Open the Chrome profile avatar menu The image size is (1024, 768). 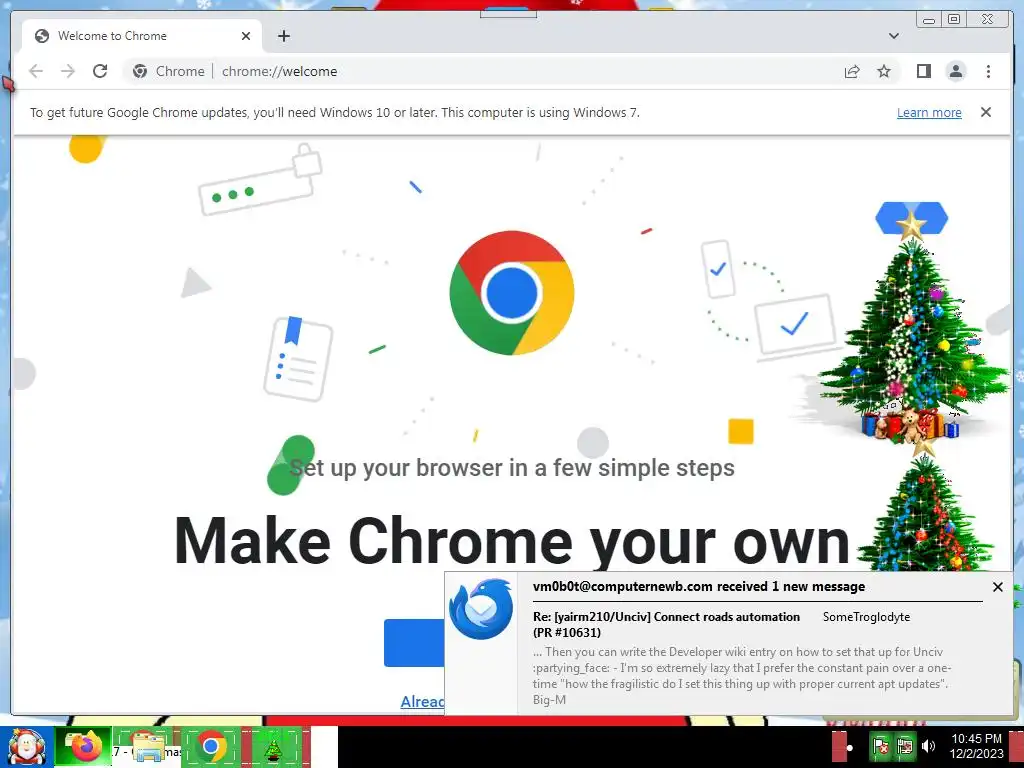[x=955, y=71]
